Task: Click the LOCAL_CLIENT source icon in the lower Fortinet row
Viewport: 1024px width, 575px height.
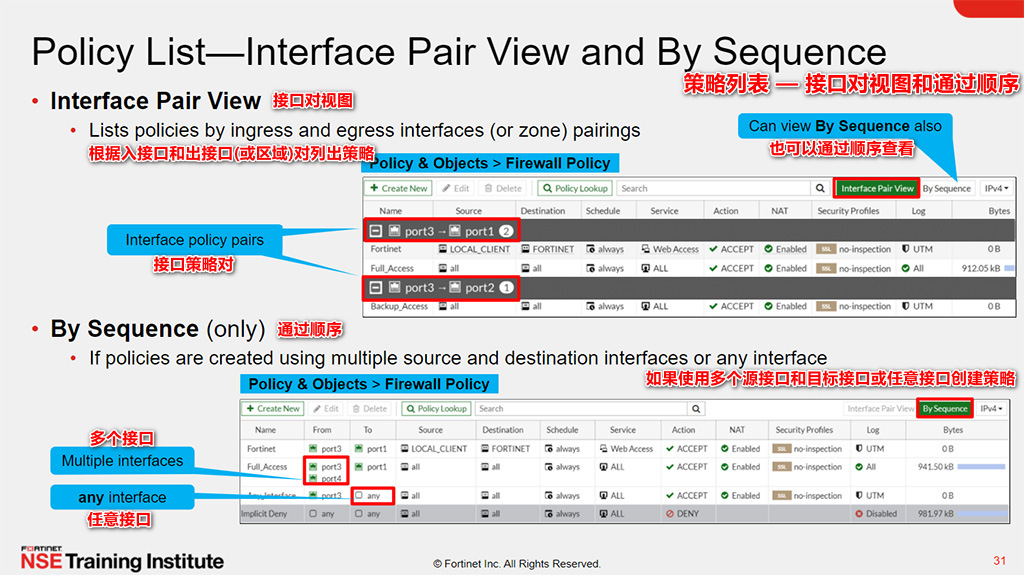Action: pos(405,449)
